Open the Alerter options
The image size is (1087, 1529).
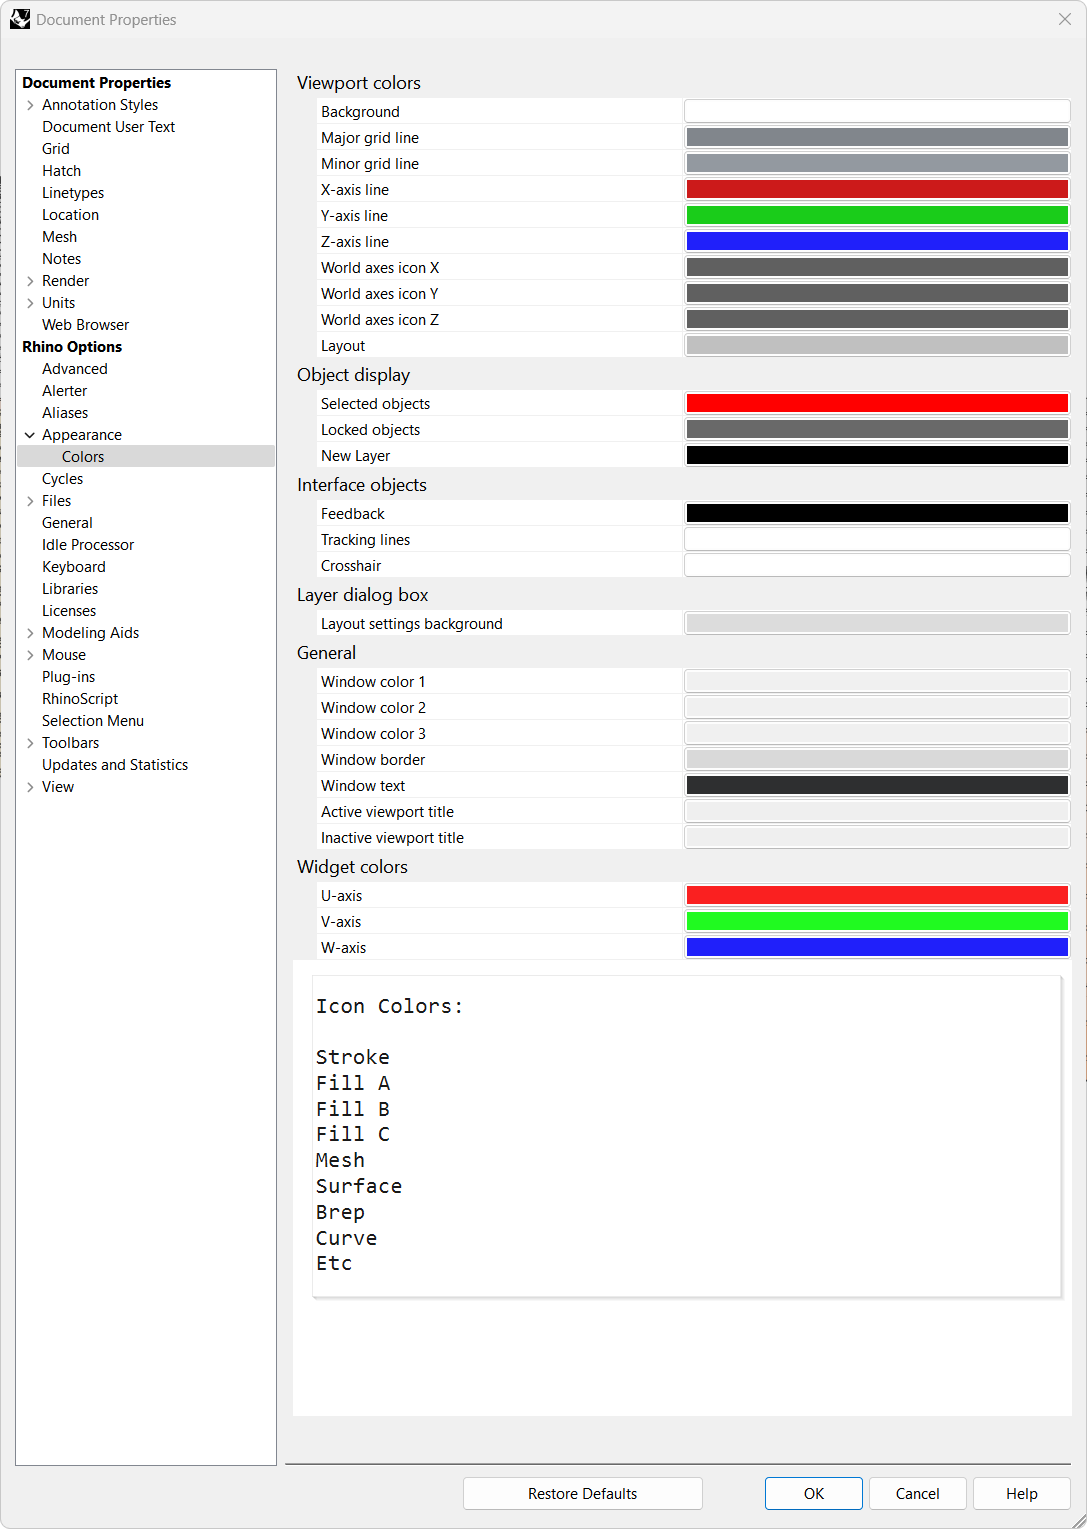click(64, 391)
